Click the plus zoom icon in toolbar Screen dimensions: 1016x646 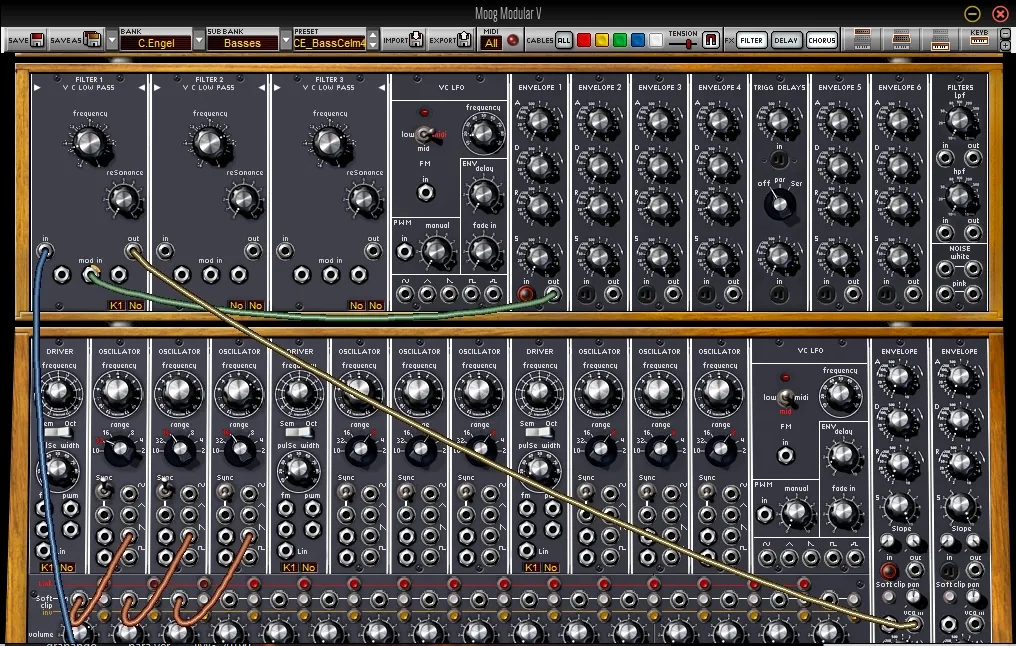pyautogui.click(x=1006, y=45)
